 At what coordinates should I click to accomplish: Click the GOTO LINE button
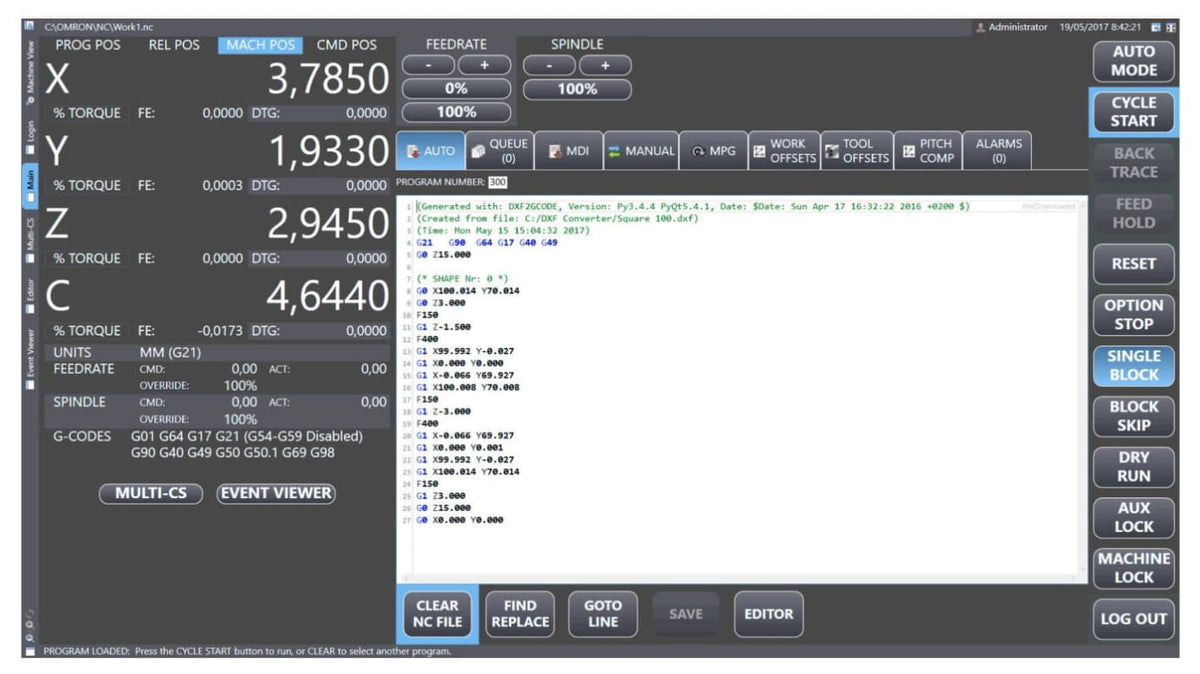coord(602,614)
